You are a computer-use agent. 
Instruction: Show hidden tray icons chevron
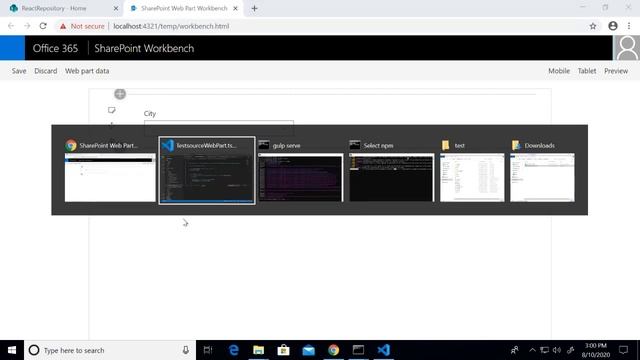coord(532,350)
